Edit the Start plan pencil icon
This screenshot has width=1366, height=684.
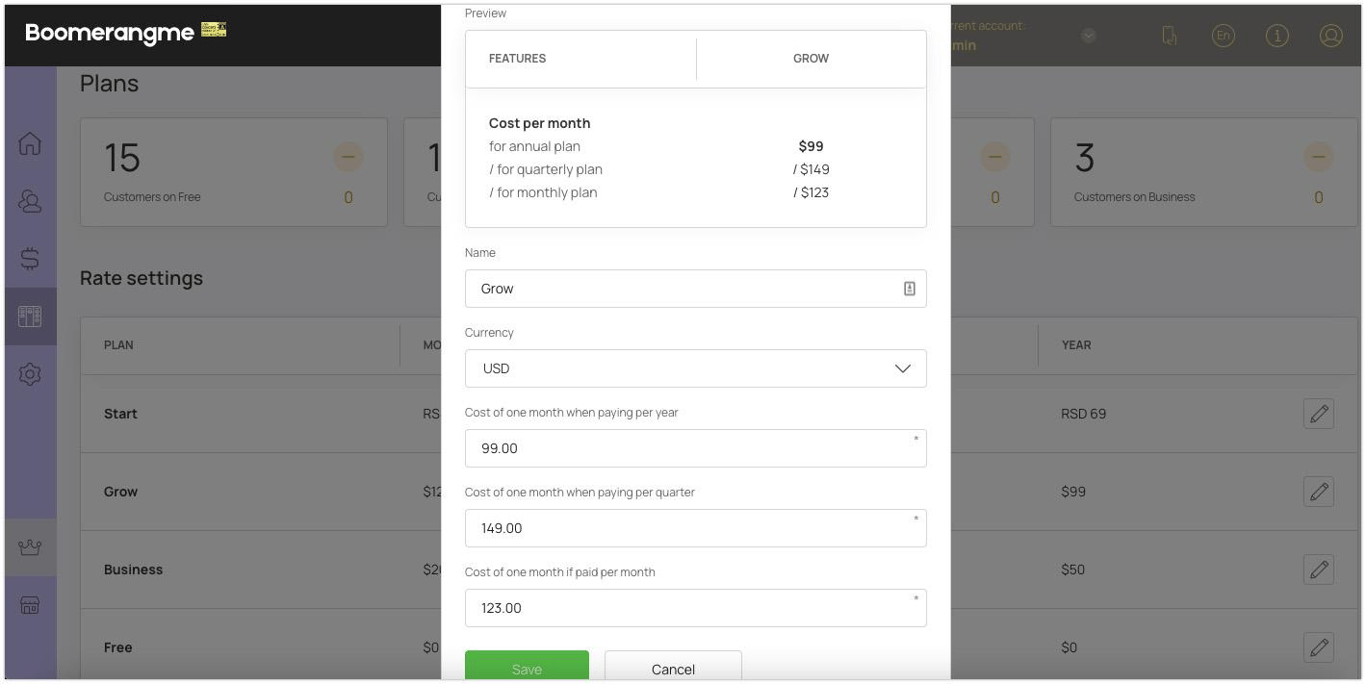(1318, 414)
